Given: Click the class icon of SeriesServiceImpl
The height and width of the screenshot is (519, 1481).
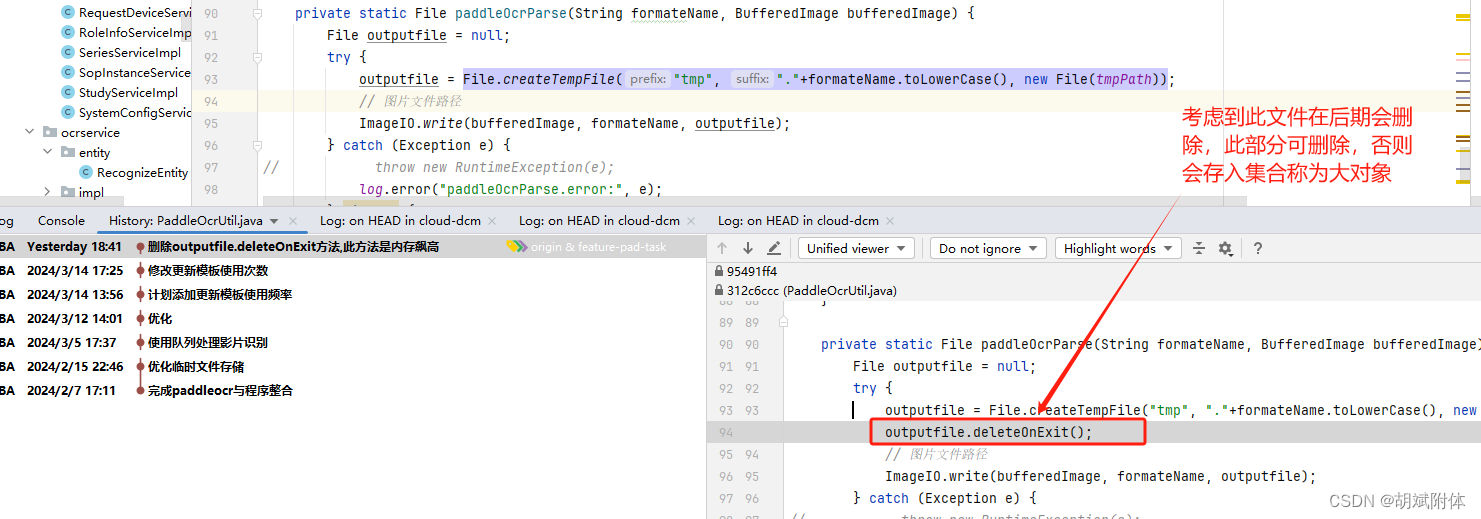Looking at the screenshot, I should [x=68, y=52].
